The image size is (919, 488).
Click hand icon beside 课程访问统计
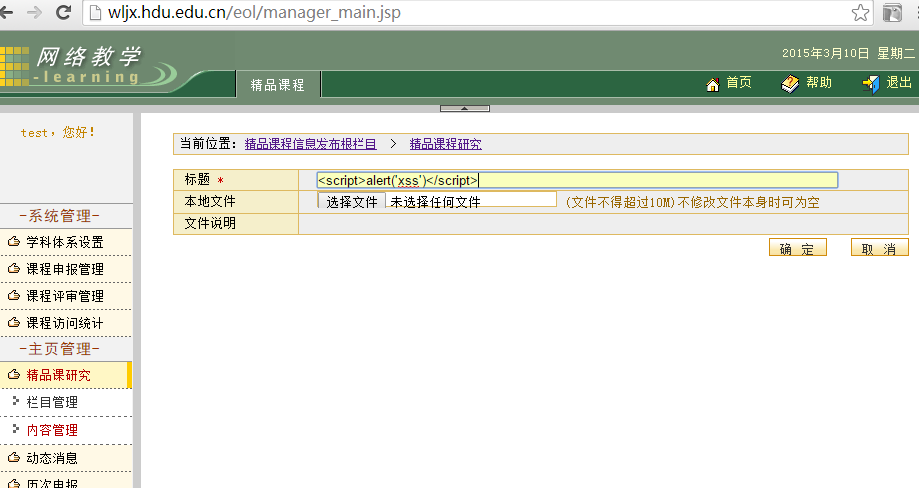click(13, 322)
